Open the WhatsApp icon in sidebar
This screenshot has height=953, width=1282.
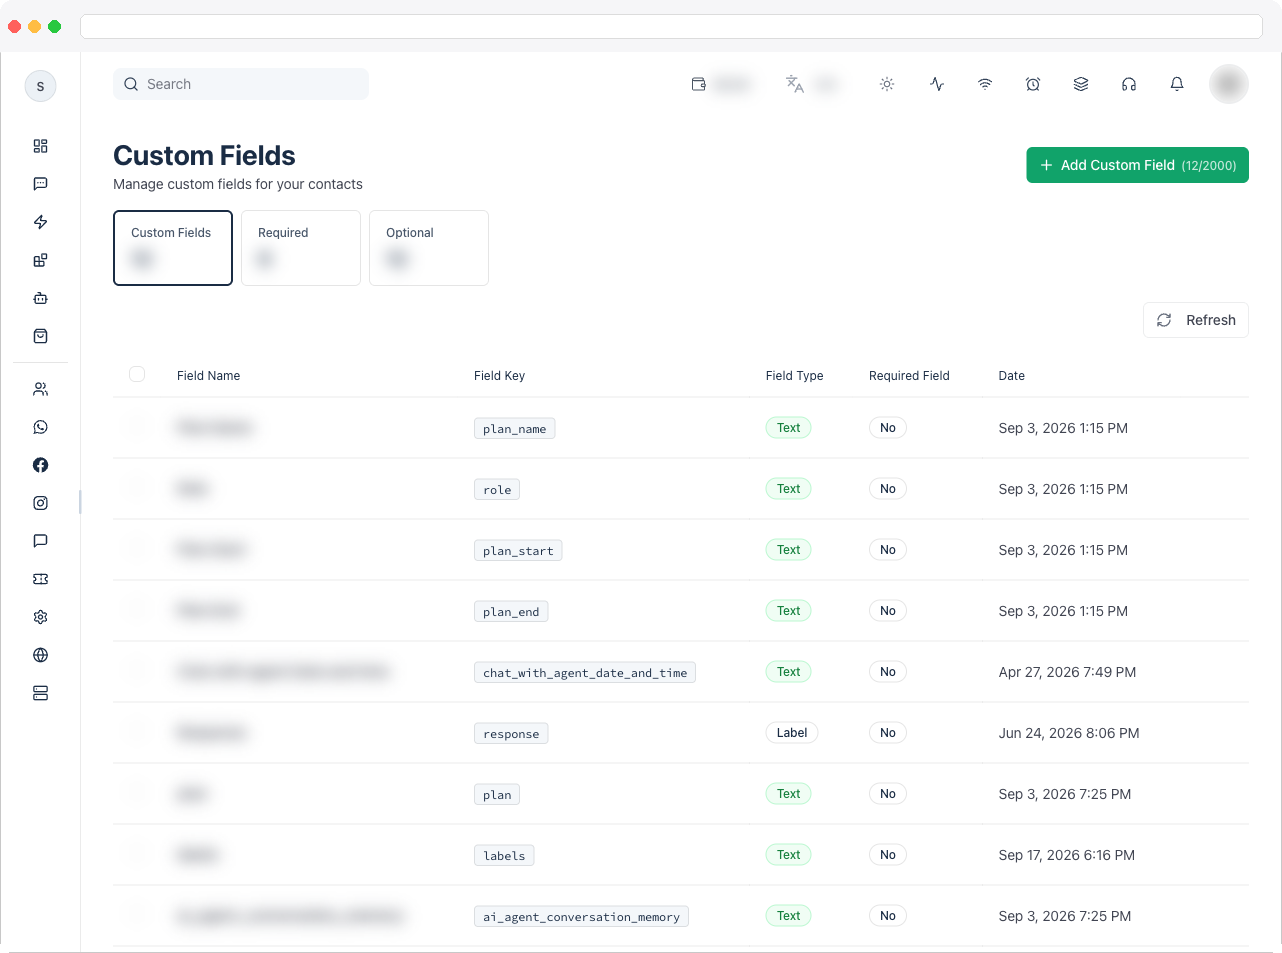click(x=40, y=427)
